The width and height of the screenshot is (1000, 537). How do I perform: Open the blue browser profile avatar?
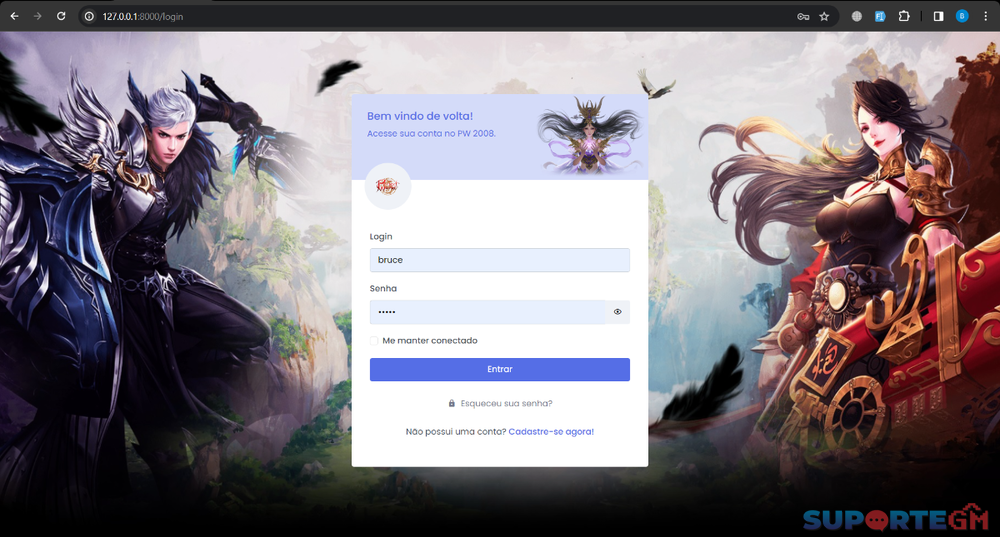[962, 16]
